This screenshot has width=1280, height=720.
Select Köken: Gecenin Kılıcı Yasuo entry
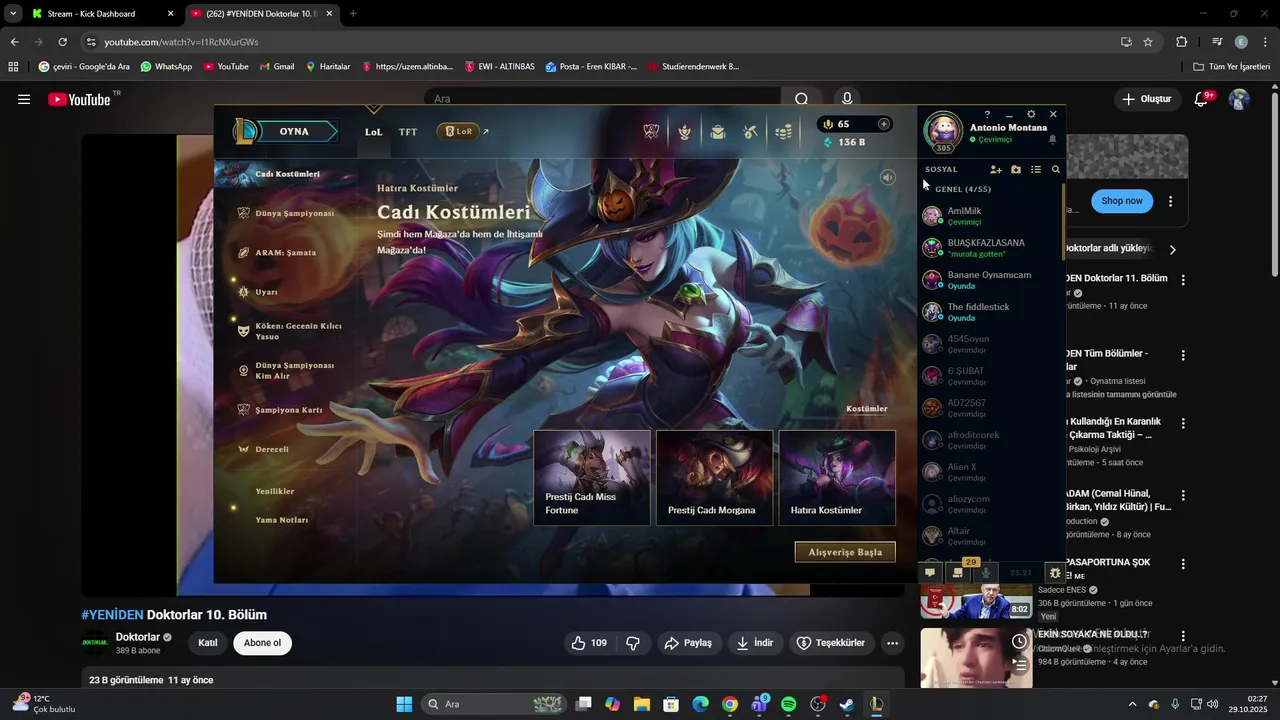coord(298,331)
